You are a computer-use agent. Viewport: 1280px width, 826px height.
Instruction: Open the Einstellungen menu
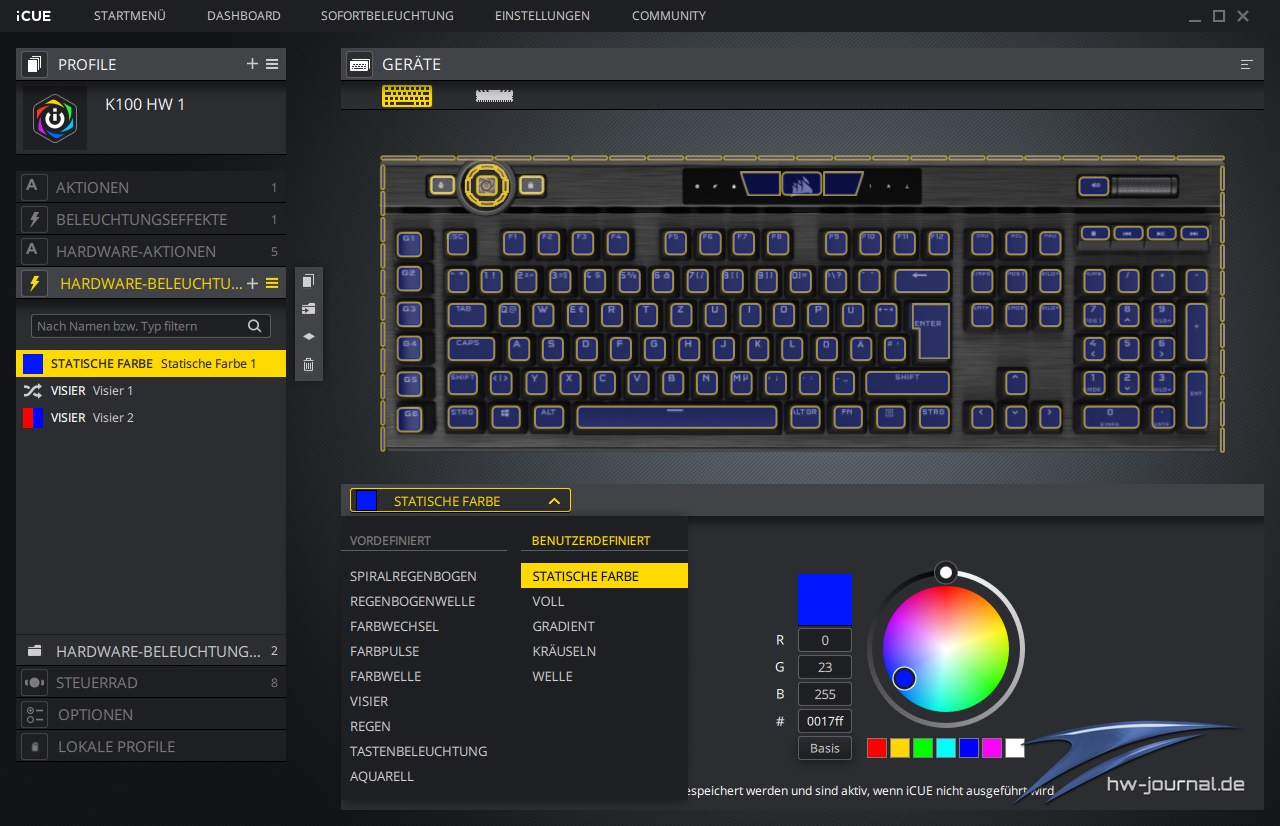click(542, 16)
